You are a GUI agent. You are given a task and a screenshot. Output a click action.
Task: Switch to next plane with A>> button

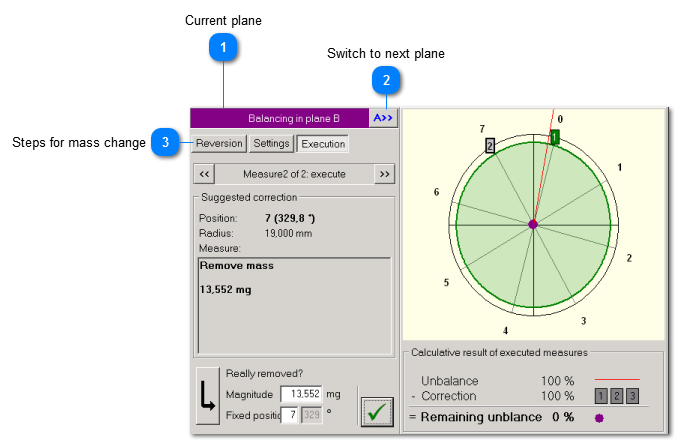pos(384,118)
